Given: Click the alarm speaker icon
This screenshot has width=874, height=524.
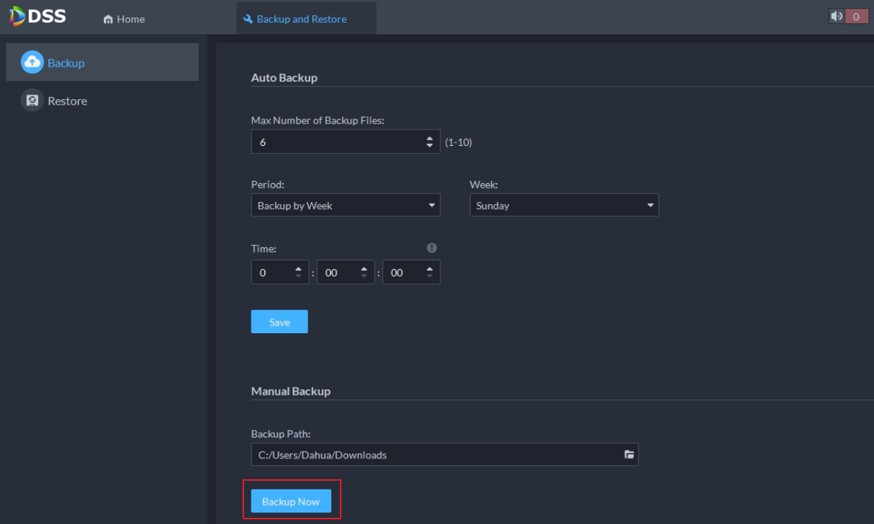Looking at the screenshot, I should click(836, 17).
